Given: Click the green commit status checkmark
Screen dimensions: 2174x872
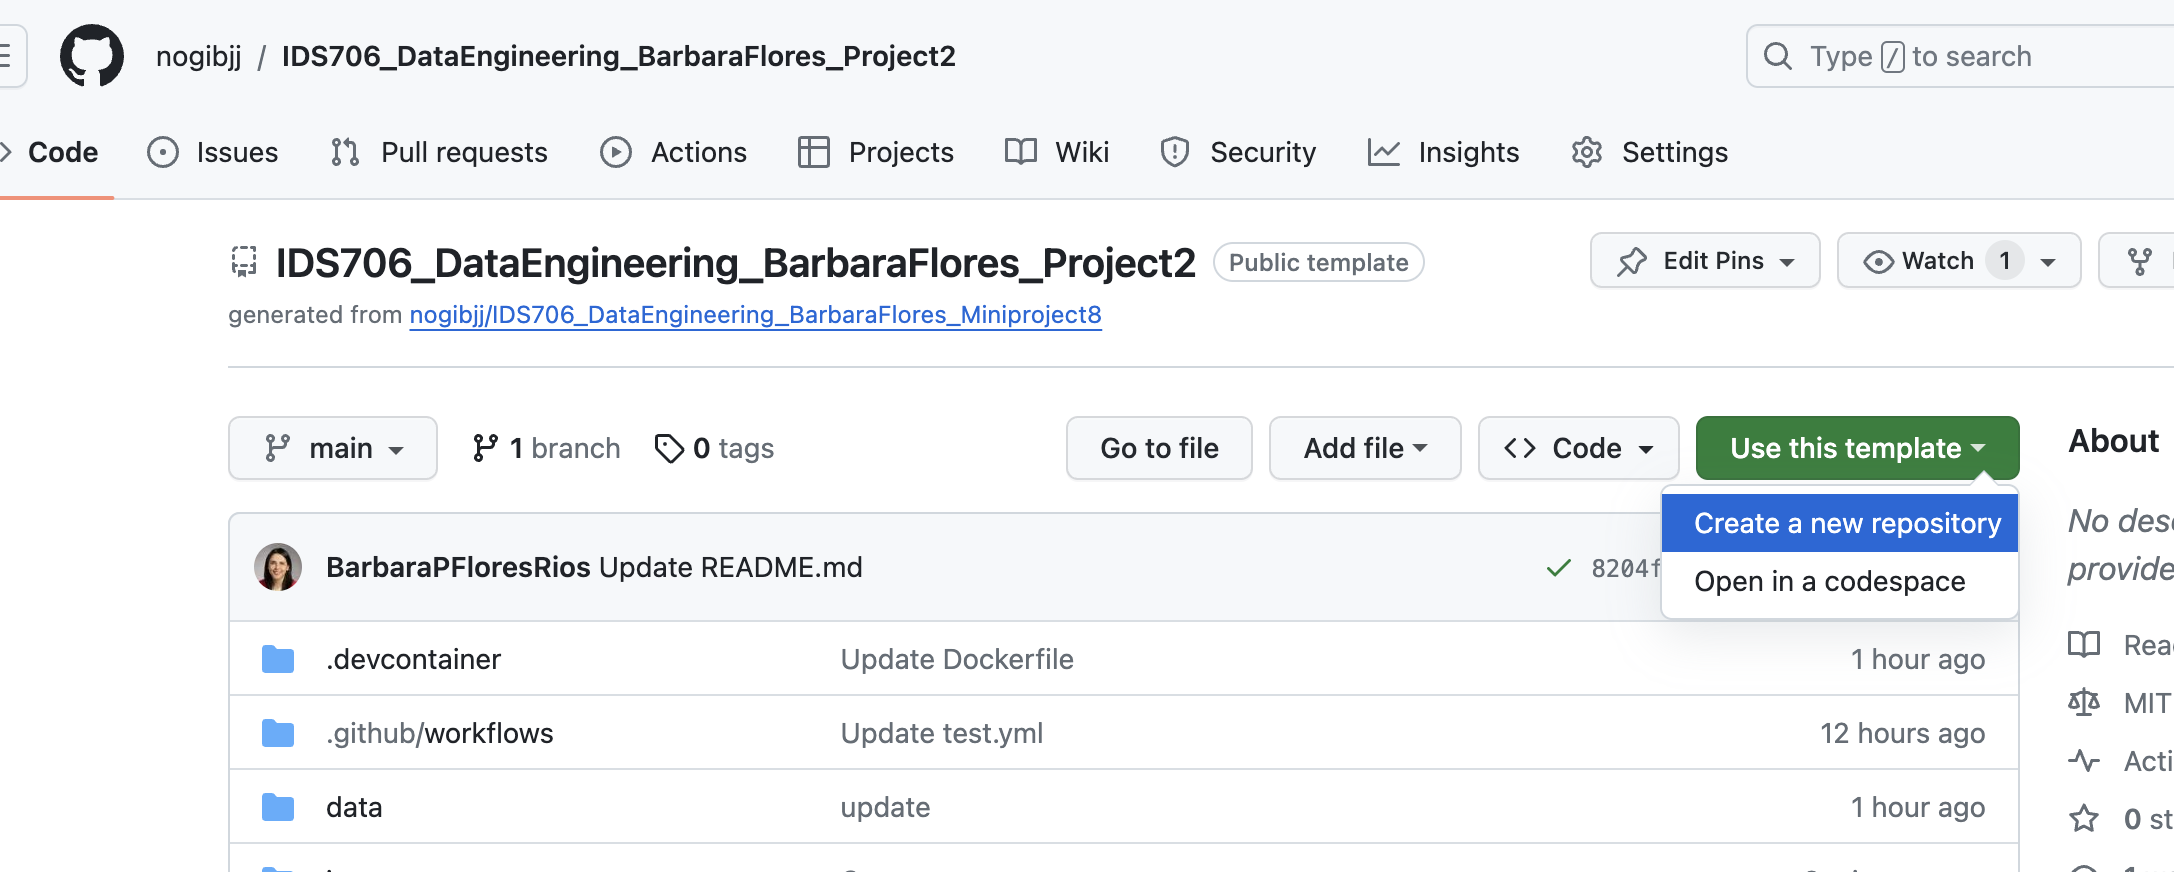Looking at the screenshot, I should tap(1558, 568).
